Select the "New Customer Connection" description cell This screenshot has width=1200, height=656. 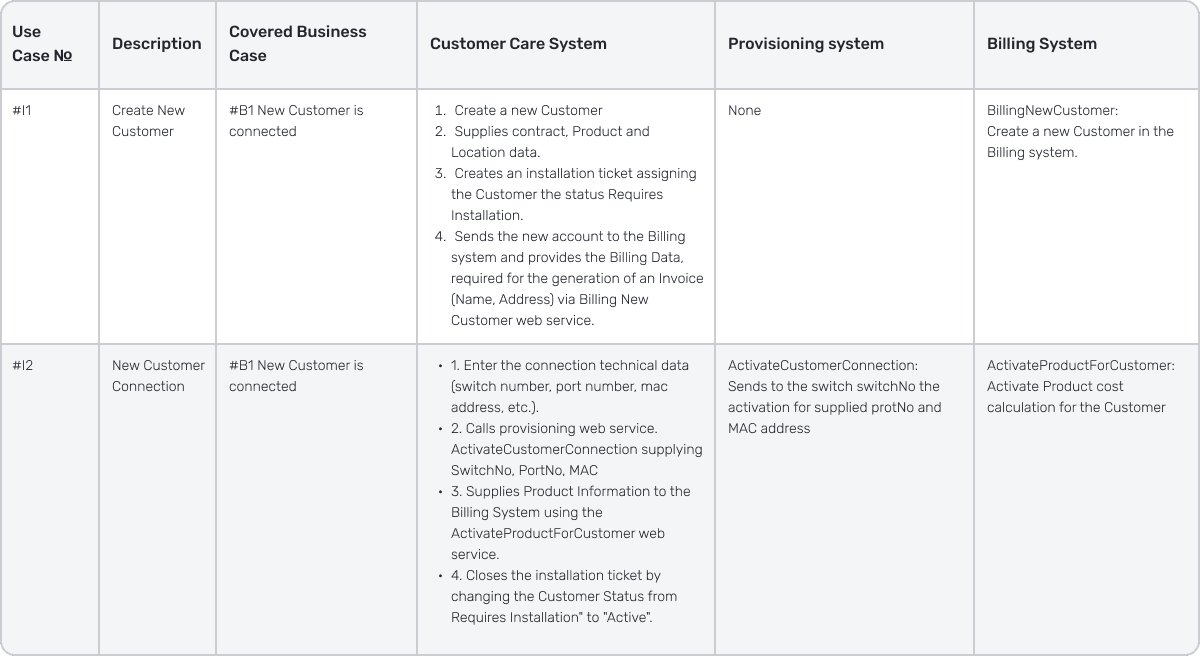(158, 376)
